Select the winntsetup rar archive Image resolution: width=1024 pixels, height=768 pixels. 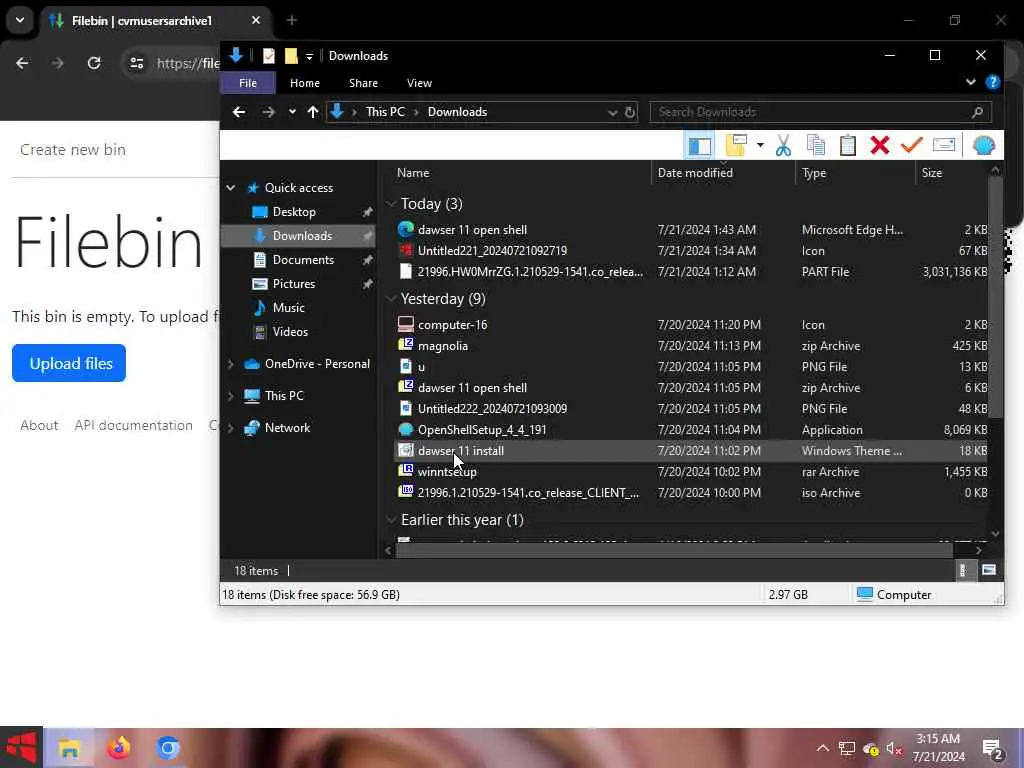click(x=447, y=472)
